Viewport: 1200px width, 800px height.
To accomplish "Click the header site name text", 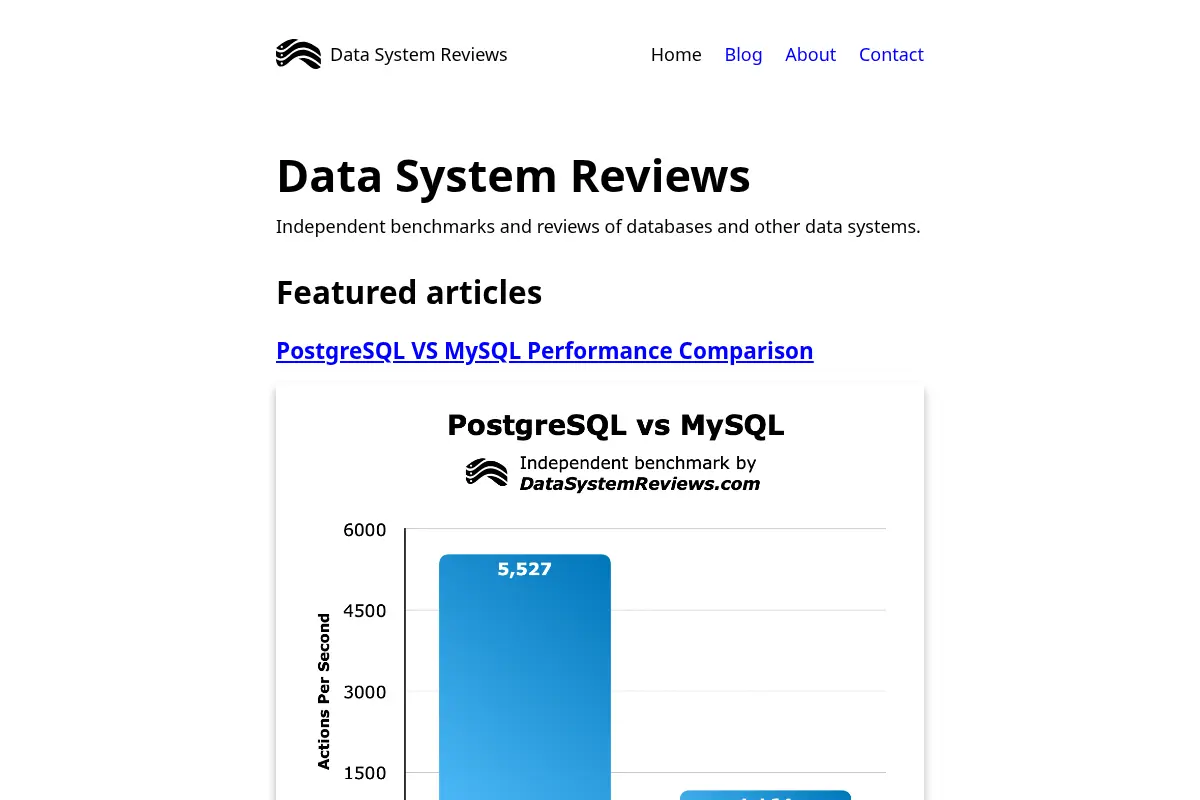I will (419, 55).
